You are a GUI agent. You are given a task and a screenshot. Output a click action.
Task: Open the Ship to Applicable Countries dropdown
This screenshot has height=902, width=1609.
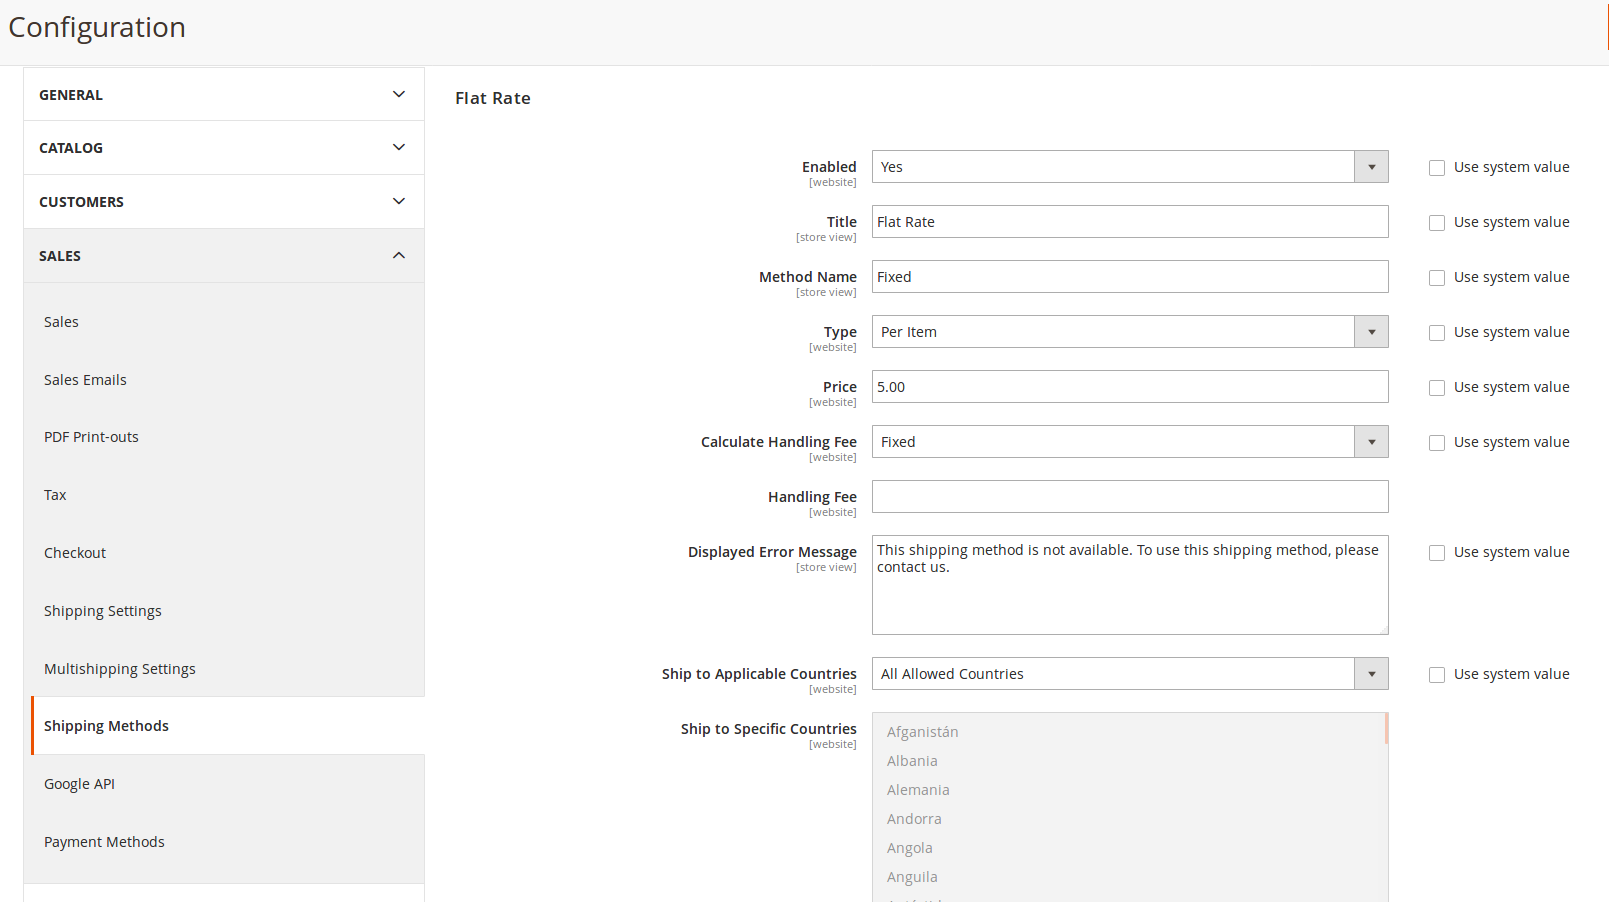tap(1129, 674)
